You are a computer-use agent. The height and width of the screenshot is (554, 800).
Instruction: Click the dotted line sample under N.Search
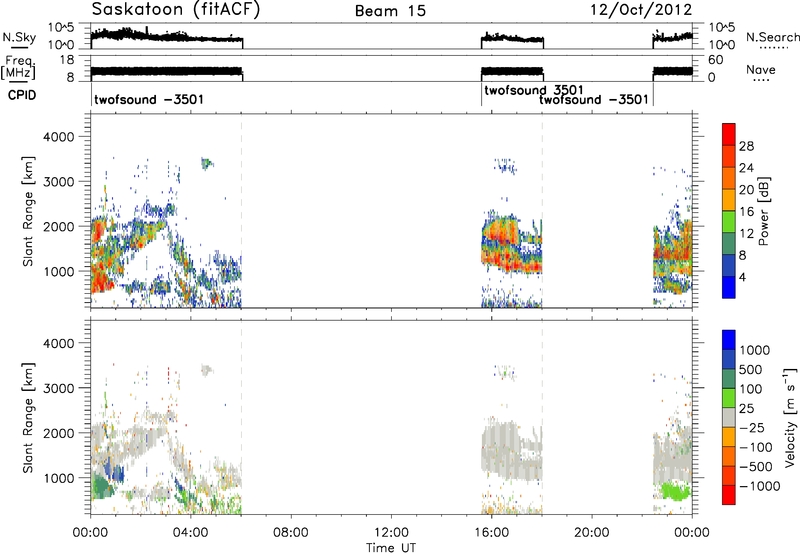point(773,47)
